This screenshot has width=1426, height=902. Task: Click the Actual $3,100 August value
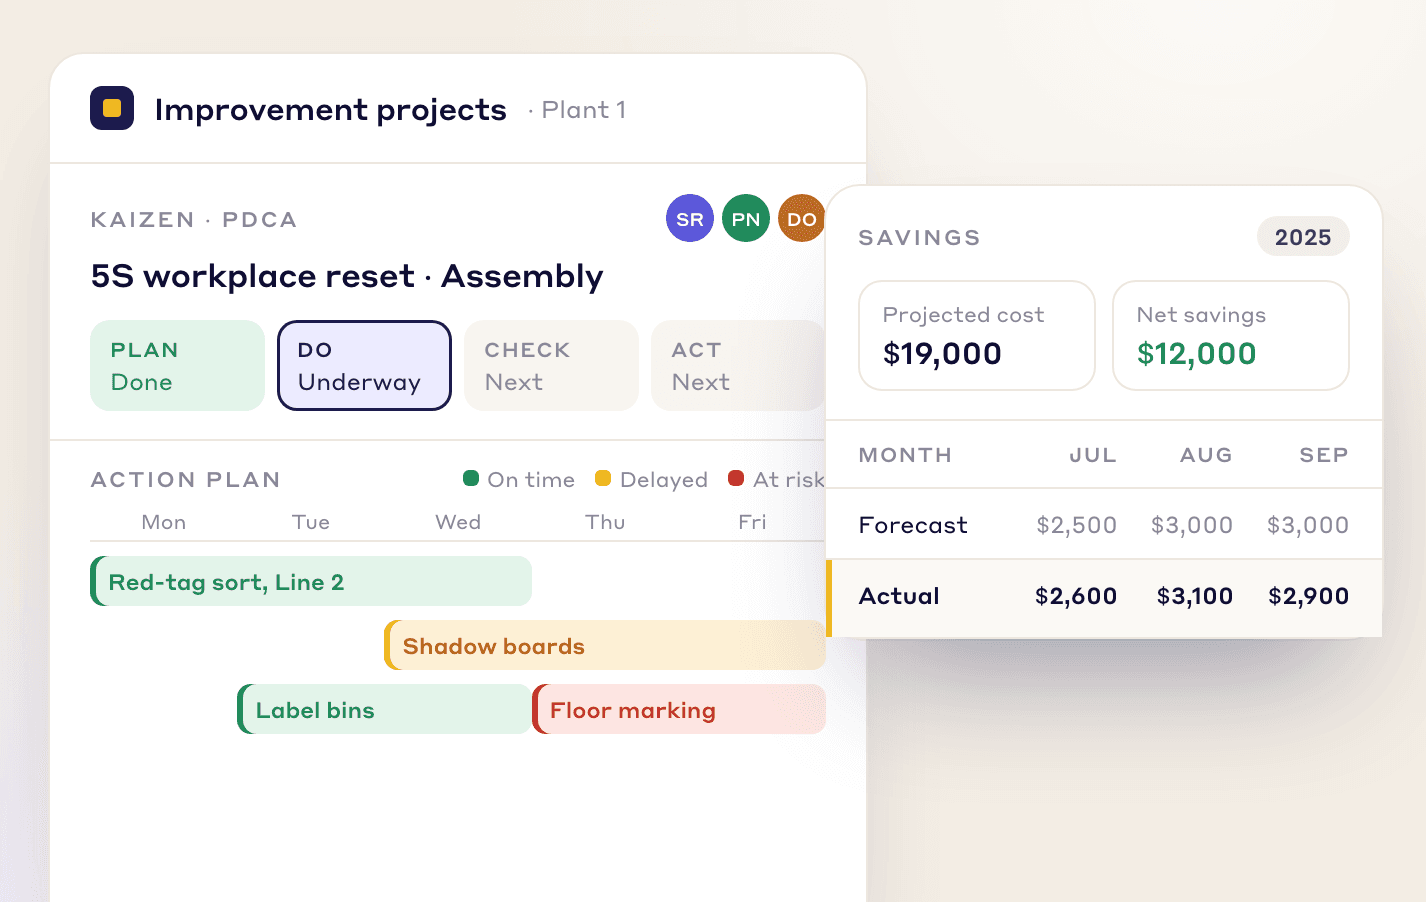point(1194,596)
